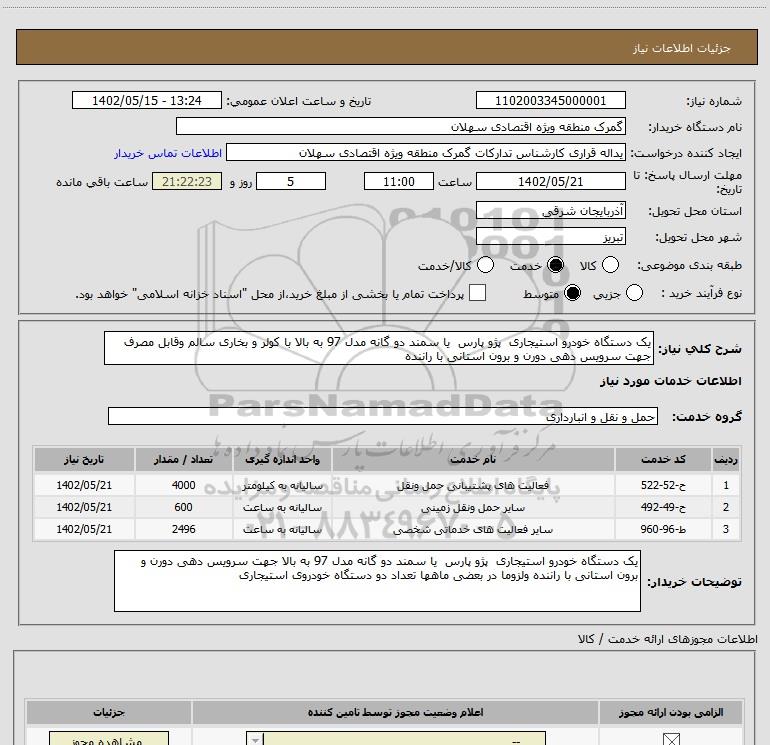This screenshot has width=770, height=745.
Task: Click the service group field حمل و نقل و انبارداری
Action: tap(383, 417)
